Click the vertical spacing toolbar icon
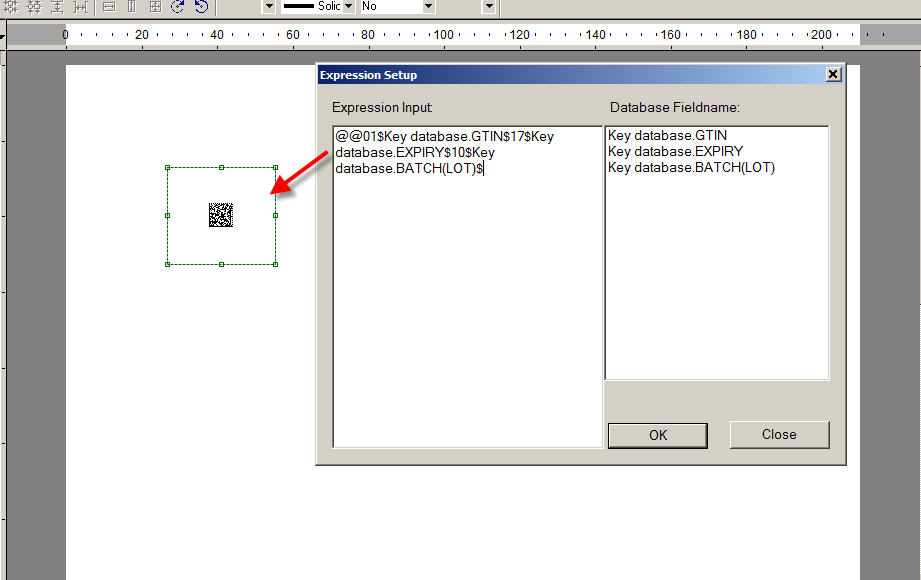Viewport: 921px width, 580px height. tap(57, 6)
